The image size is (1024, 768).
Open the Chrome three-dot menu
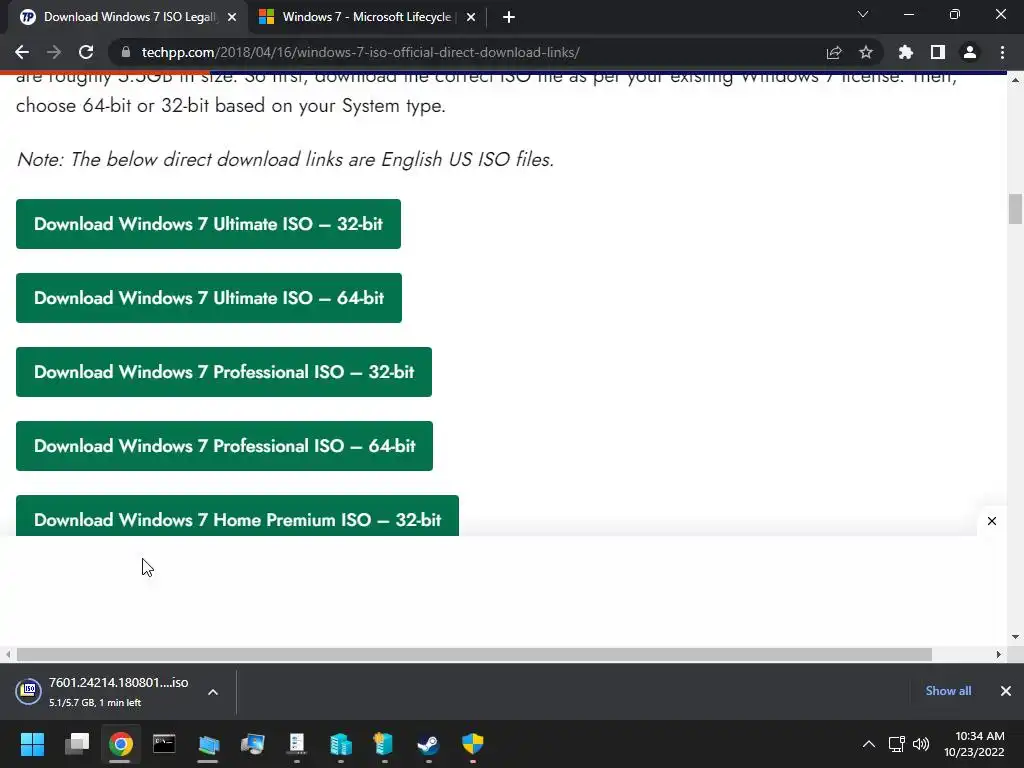click(1002, 52)
